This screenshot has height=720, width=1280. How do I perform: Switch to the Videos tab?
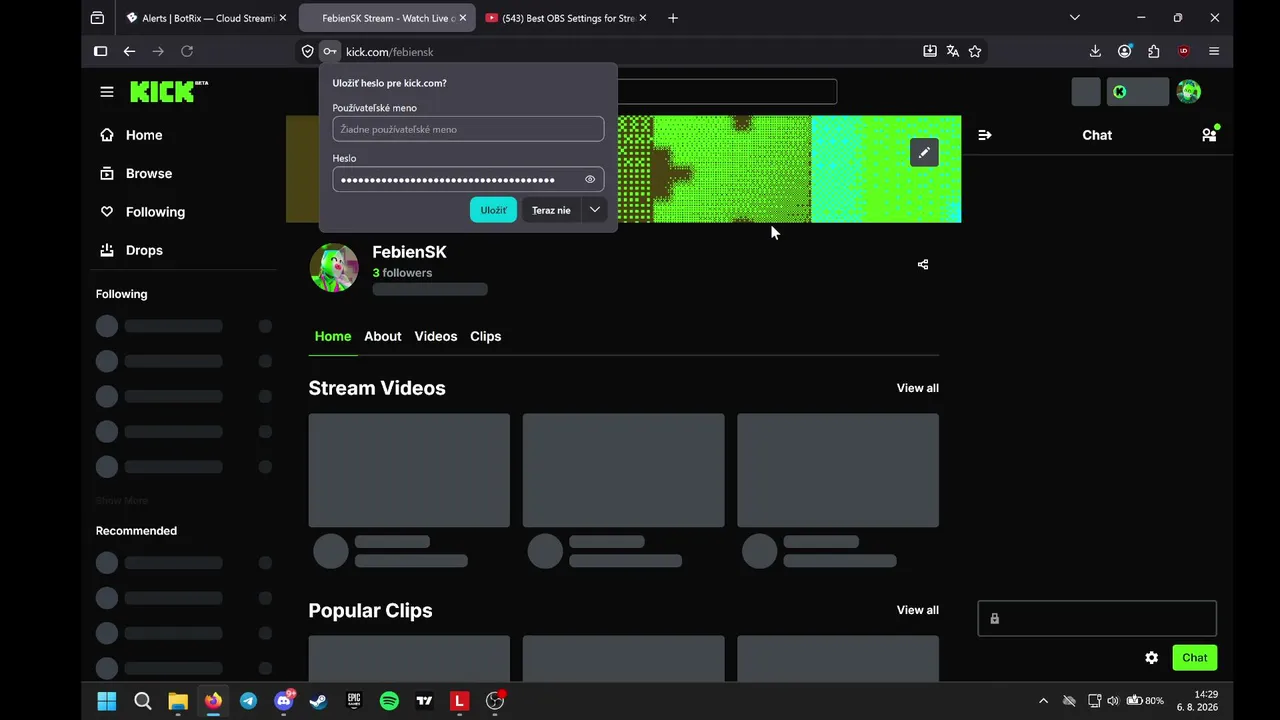(x=436, y=336)
